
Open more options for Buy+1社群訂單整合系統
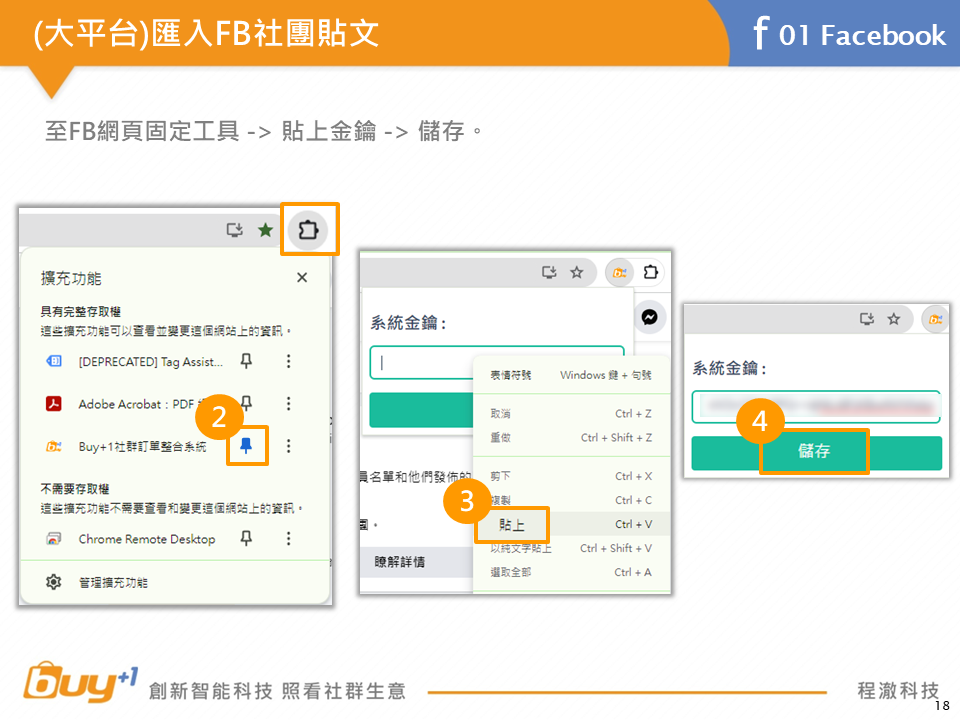point(289,446)
